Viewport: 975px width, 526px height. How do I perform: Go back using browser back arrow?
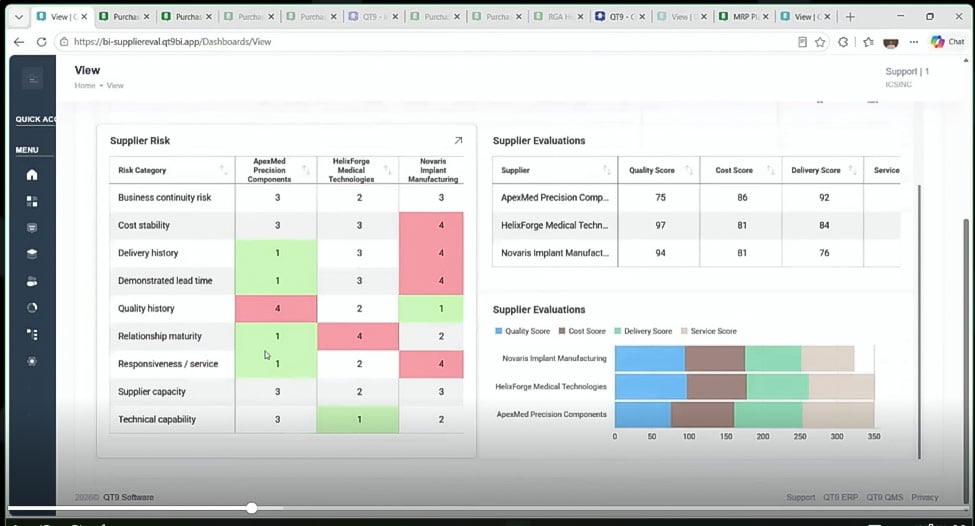pos(19,42)
